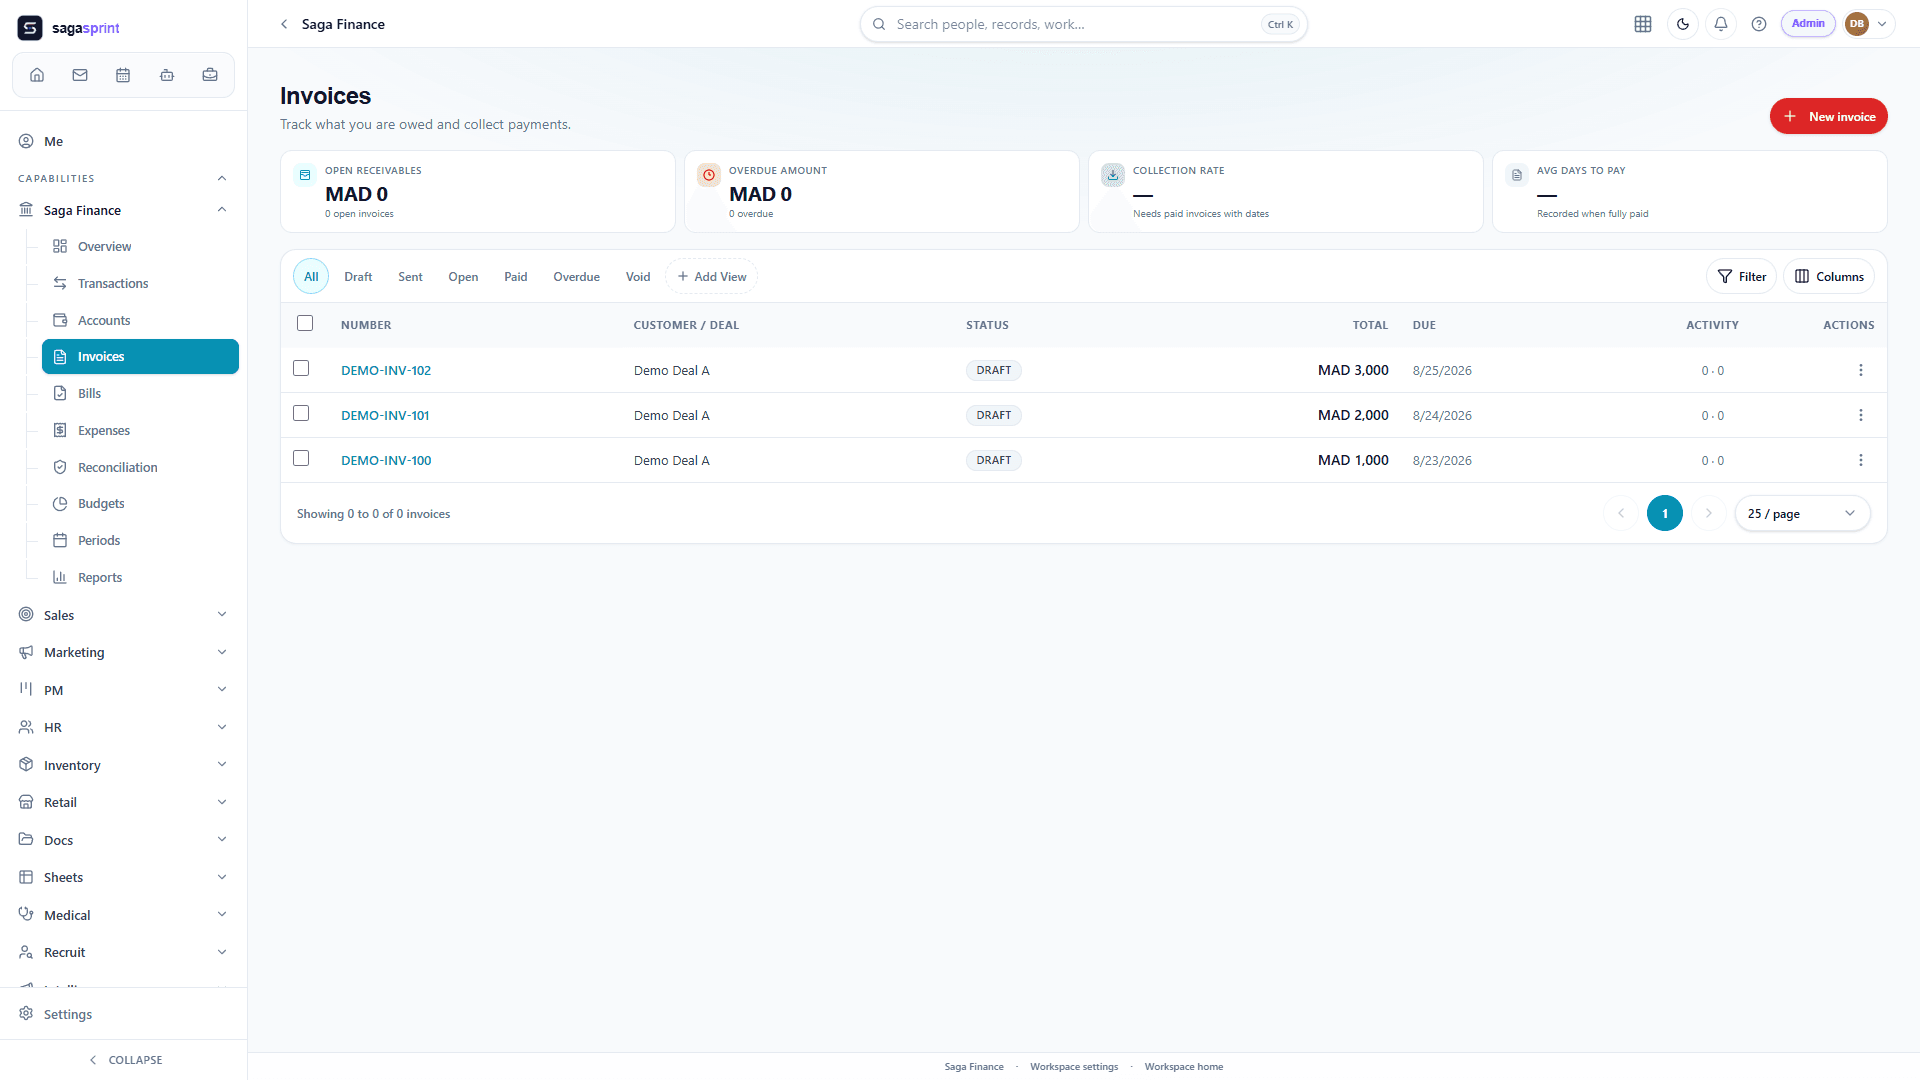Open Overview in Saga Finance tree

coord(140,247)
